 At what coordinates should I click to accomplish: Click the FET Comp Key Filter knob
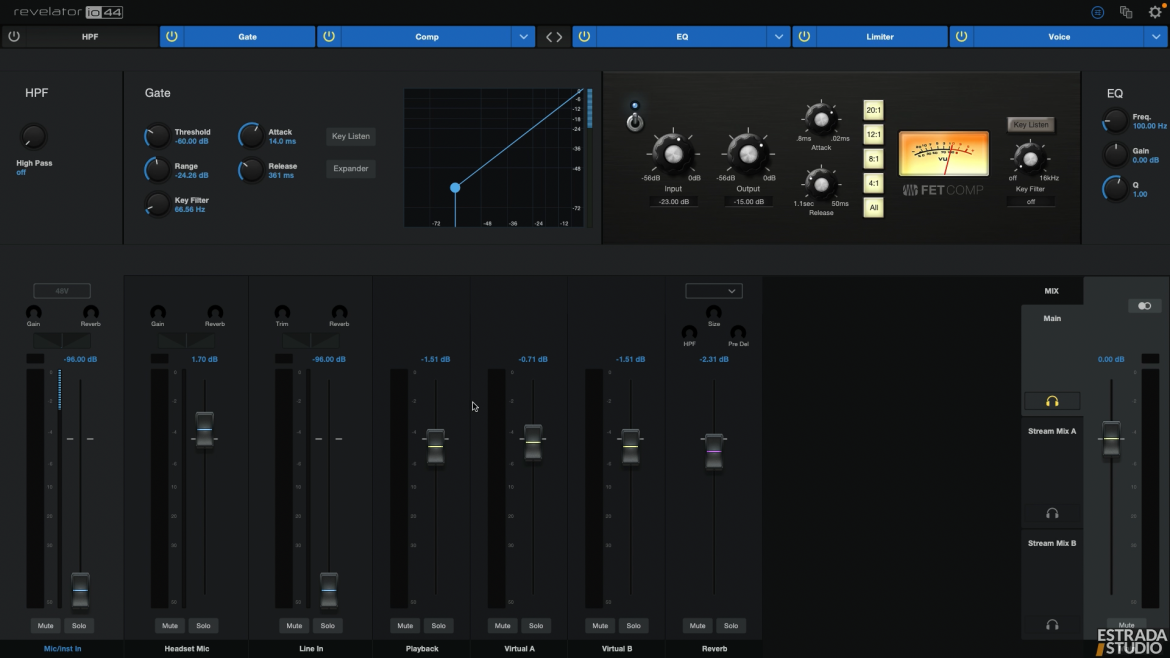point(1030,159)
